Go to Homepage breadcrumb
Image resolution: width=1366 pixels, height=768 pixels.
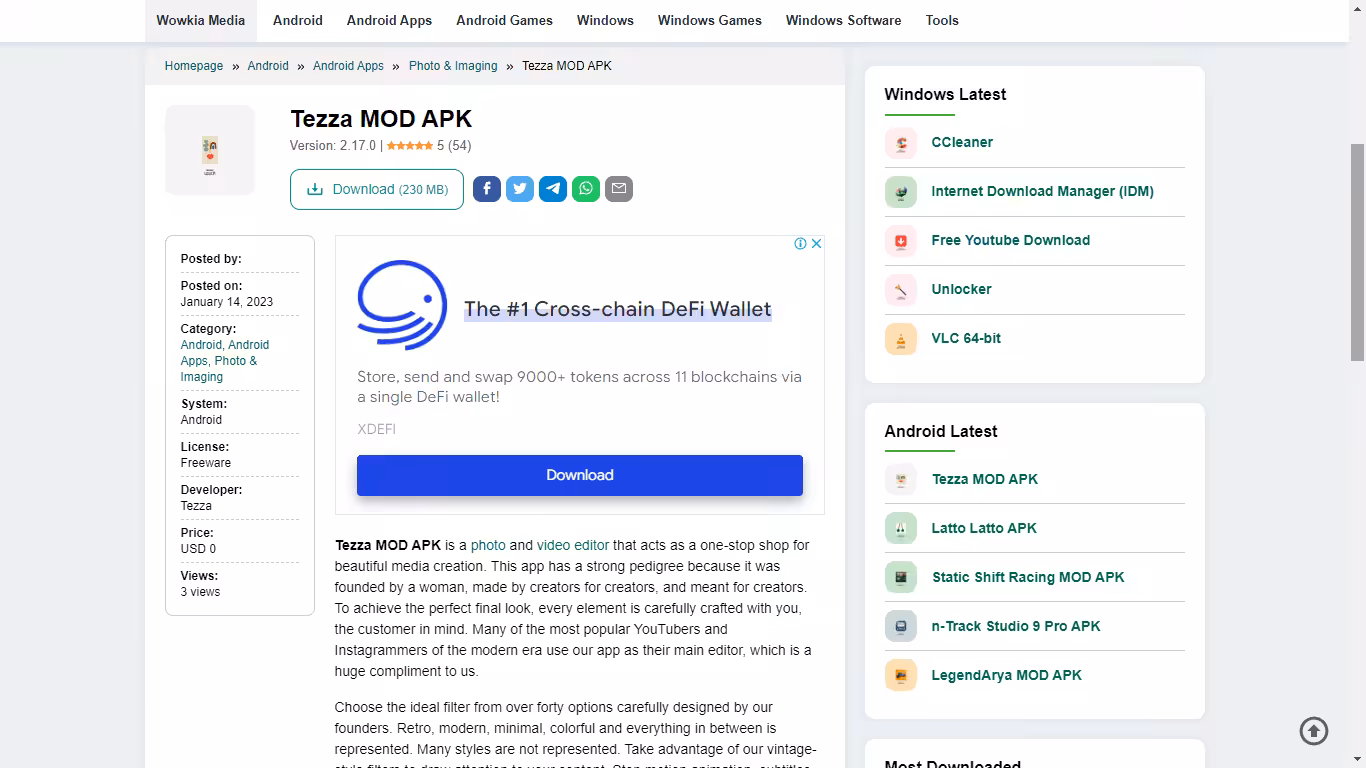pos(194,66)
